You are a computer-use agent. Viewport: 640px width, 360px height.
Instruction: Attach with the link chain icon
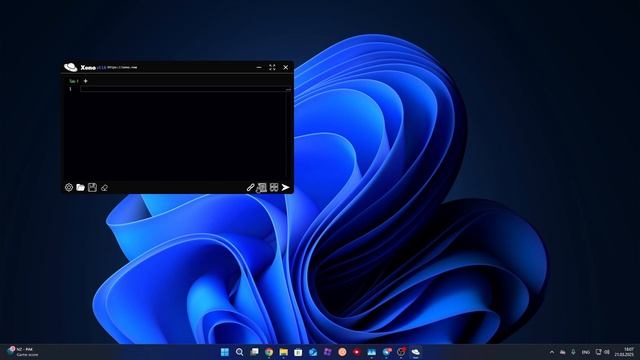(250, 187)
